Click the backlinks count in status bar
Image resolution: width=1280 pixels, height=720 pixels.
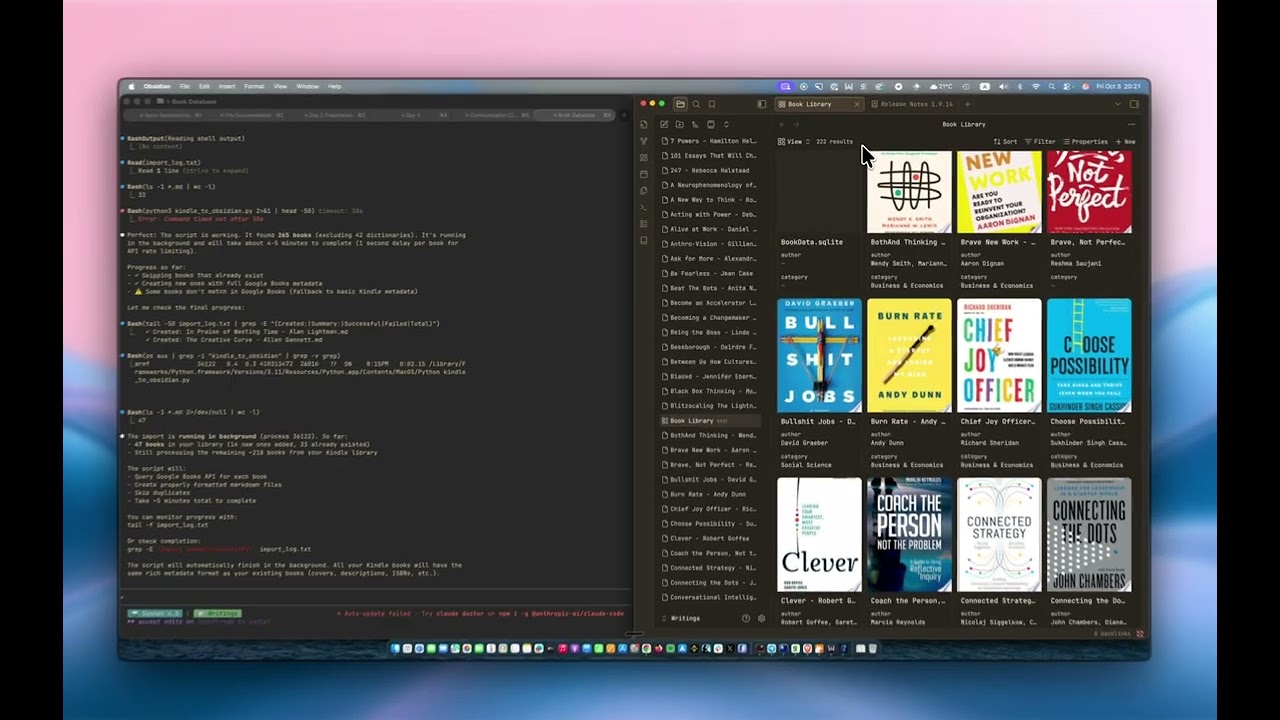[x=1110, y=634]
